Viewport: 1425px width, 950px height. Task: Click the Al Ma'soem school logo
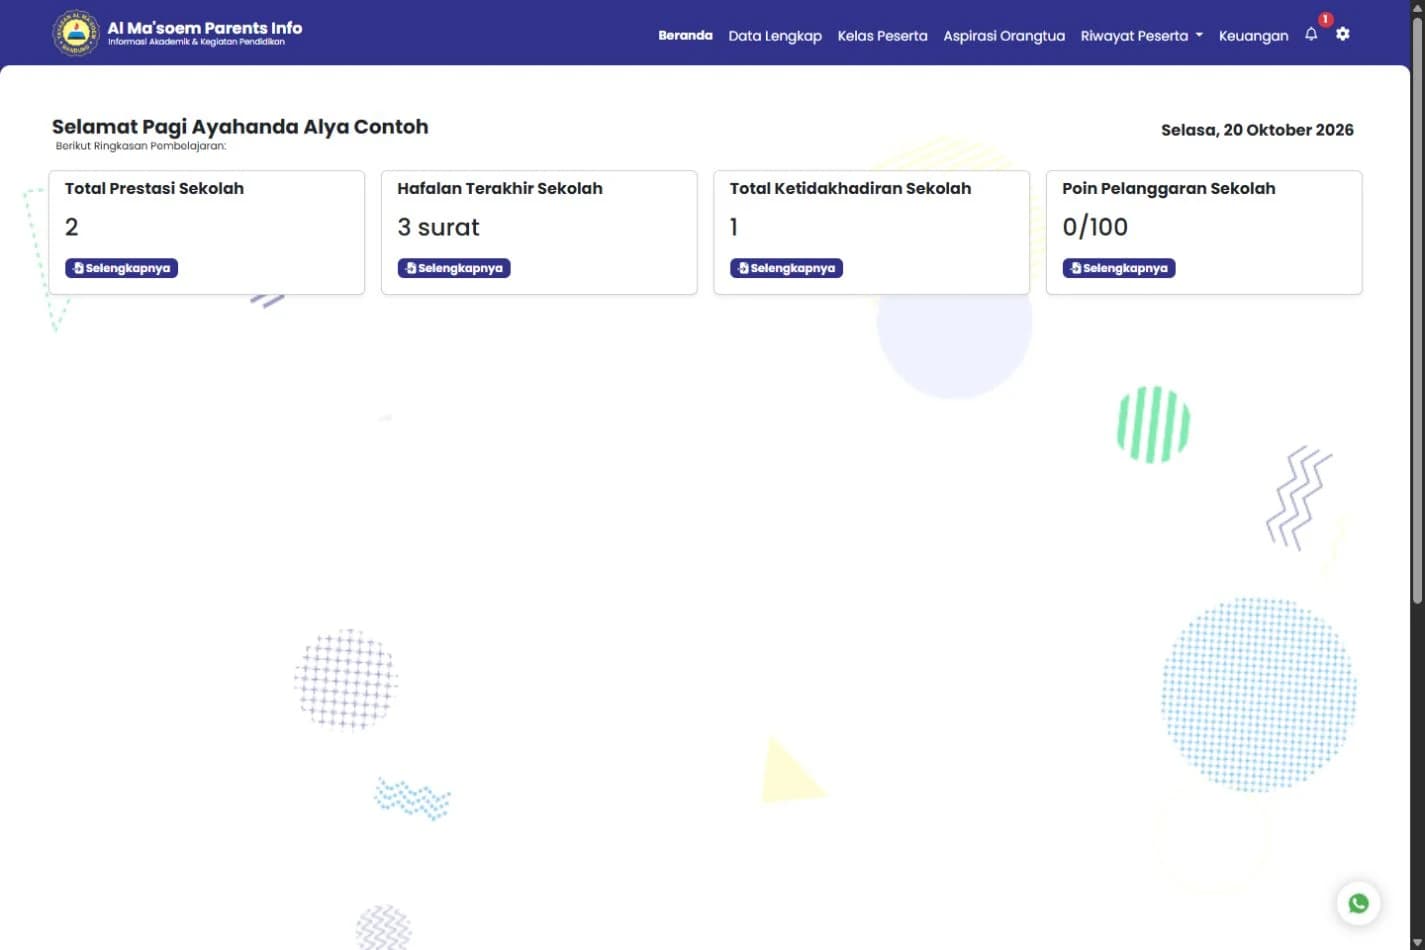[x=76, y=33]
